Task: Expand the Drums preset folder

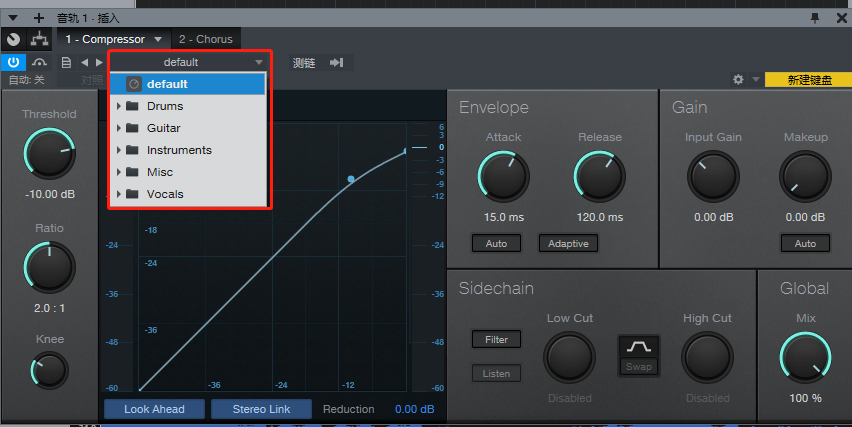Action: 120,106
